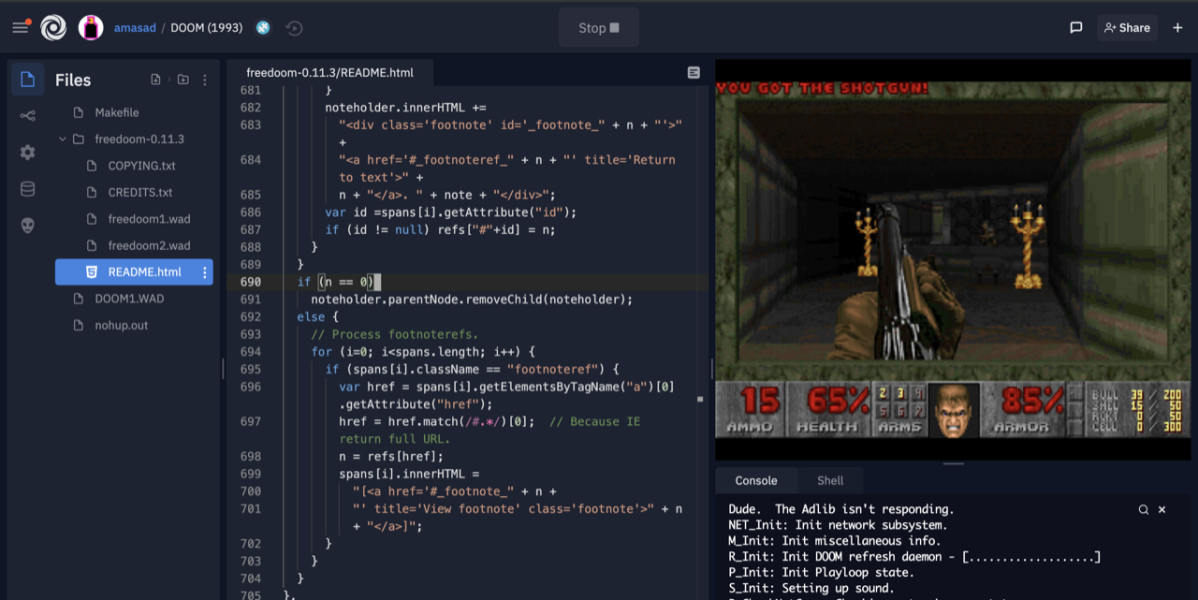Open Settings gear in sidebar
The width and height of the screenshot is (1198, 600).
point(27,152)
